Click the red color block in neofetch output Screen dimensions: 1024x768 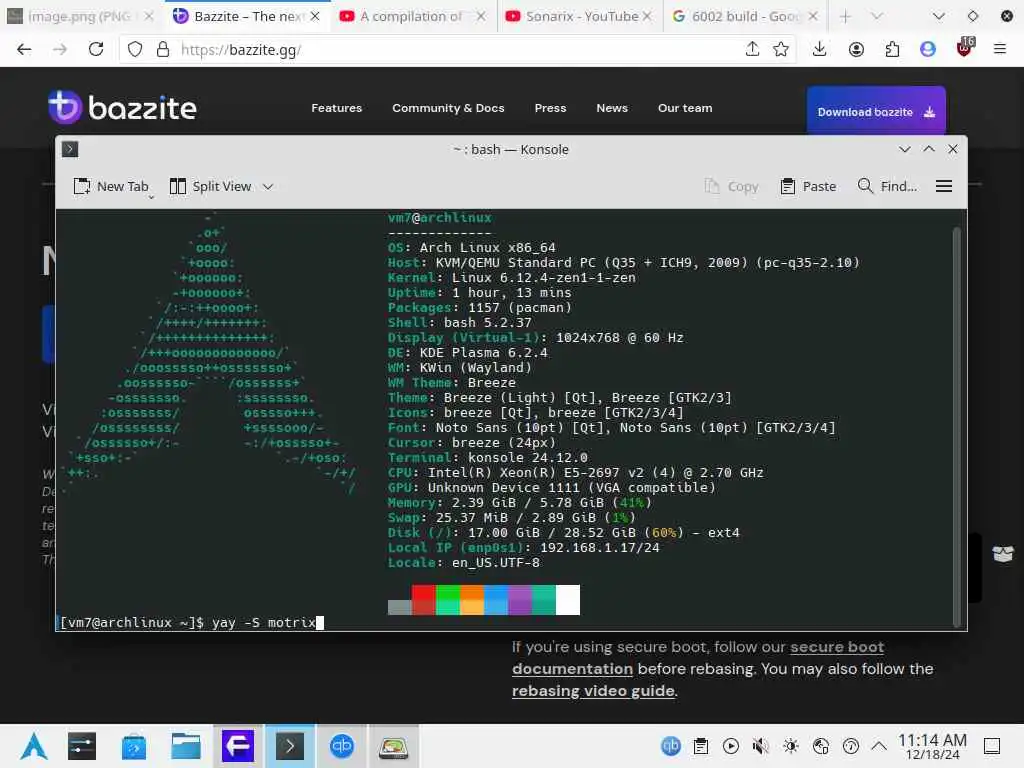pos(424,600)
